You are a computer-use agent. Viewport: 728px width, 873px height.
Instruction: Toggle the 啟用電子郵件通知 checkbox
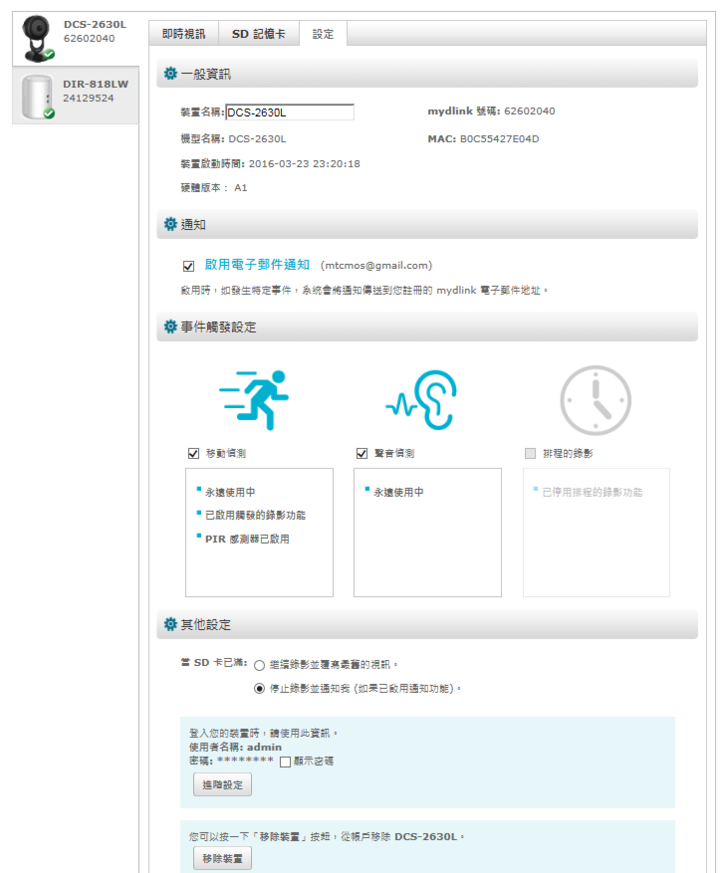pos(189,266)
